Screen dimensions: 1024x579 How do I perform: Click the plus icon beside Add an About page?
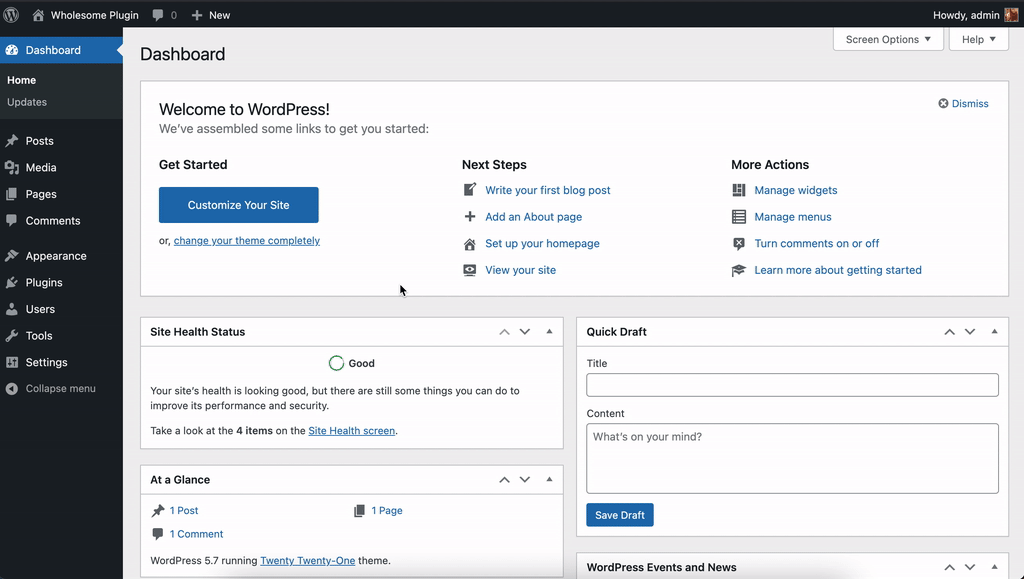coord(470,217)
